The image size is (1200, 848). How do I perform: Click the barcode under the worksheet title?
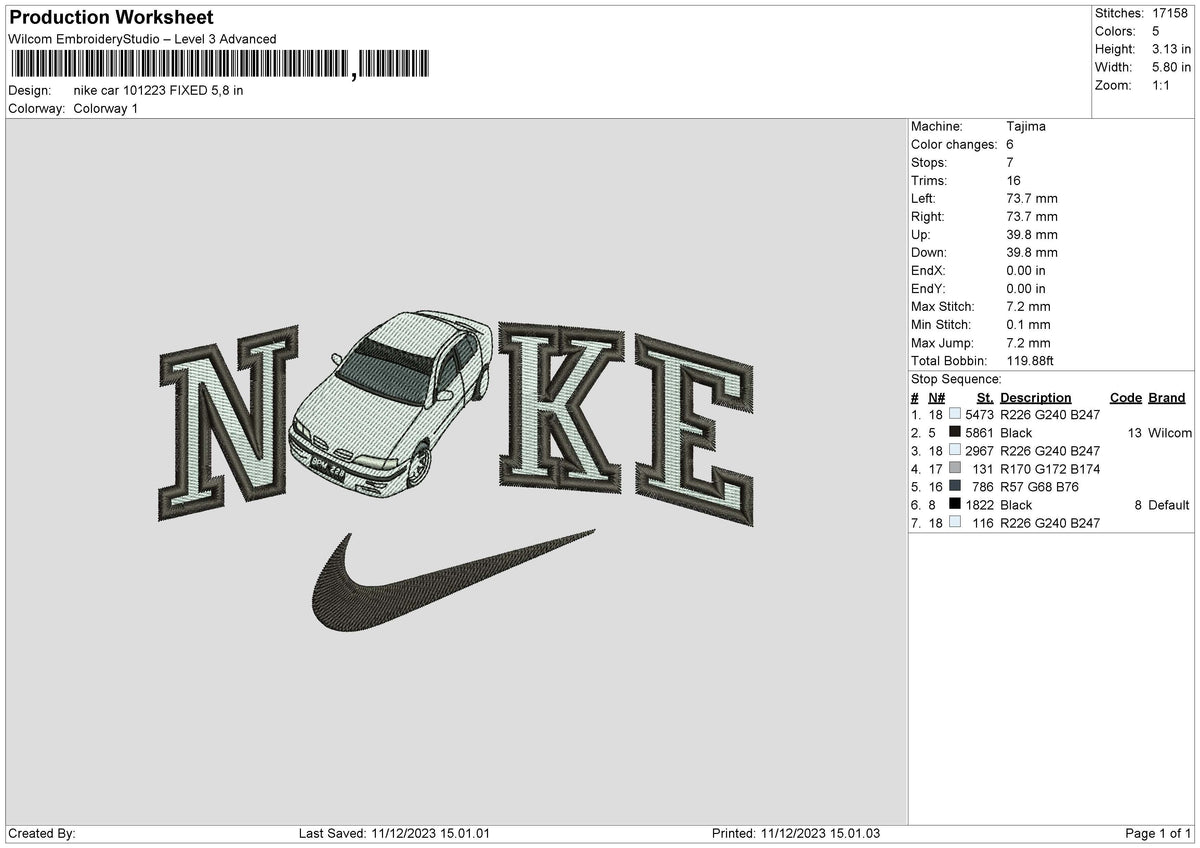pos(220,65)
